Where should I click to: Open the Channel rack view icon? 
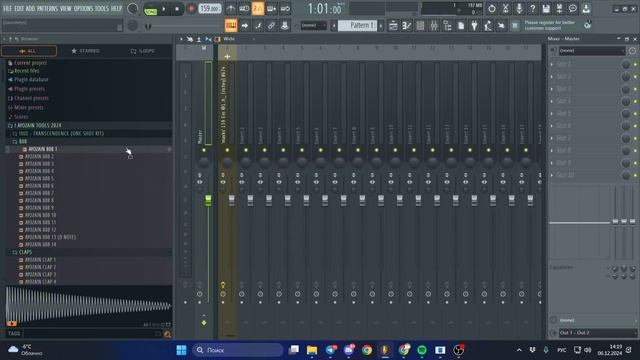point(420,26)
